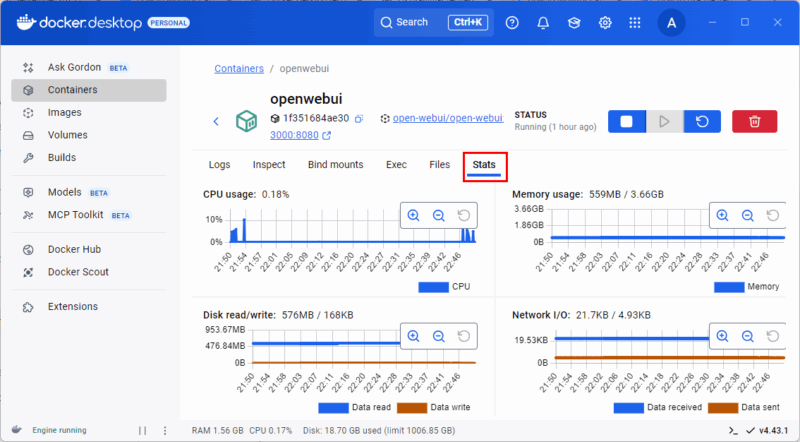Zoom in on the Network I/O chart
Viewport: 800px width, 442px height.
722,336
